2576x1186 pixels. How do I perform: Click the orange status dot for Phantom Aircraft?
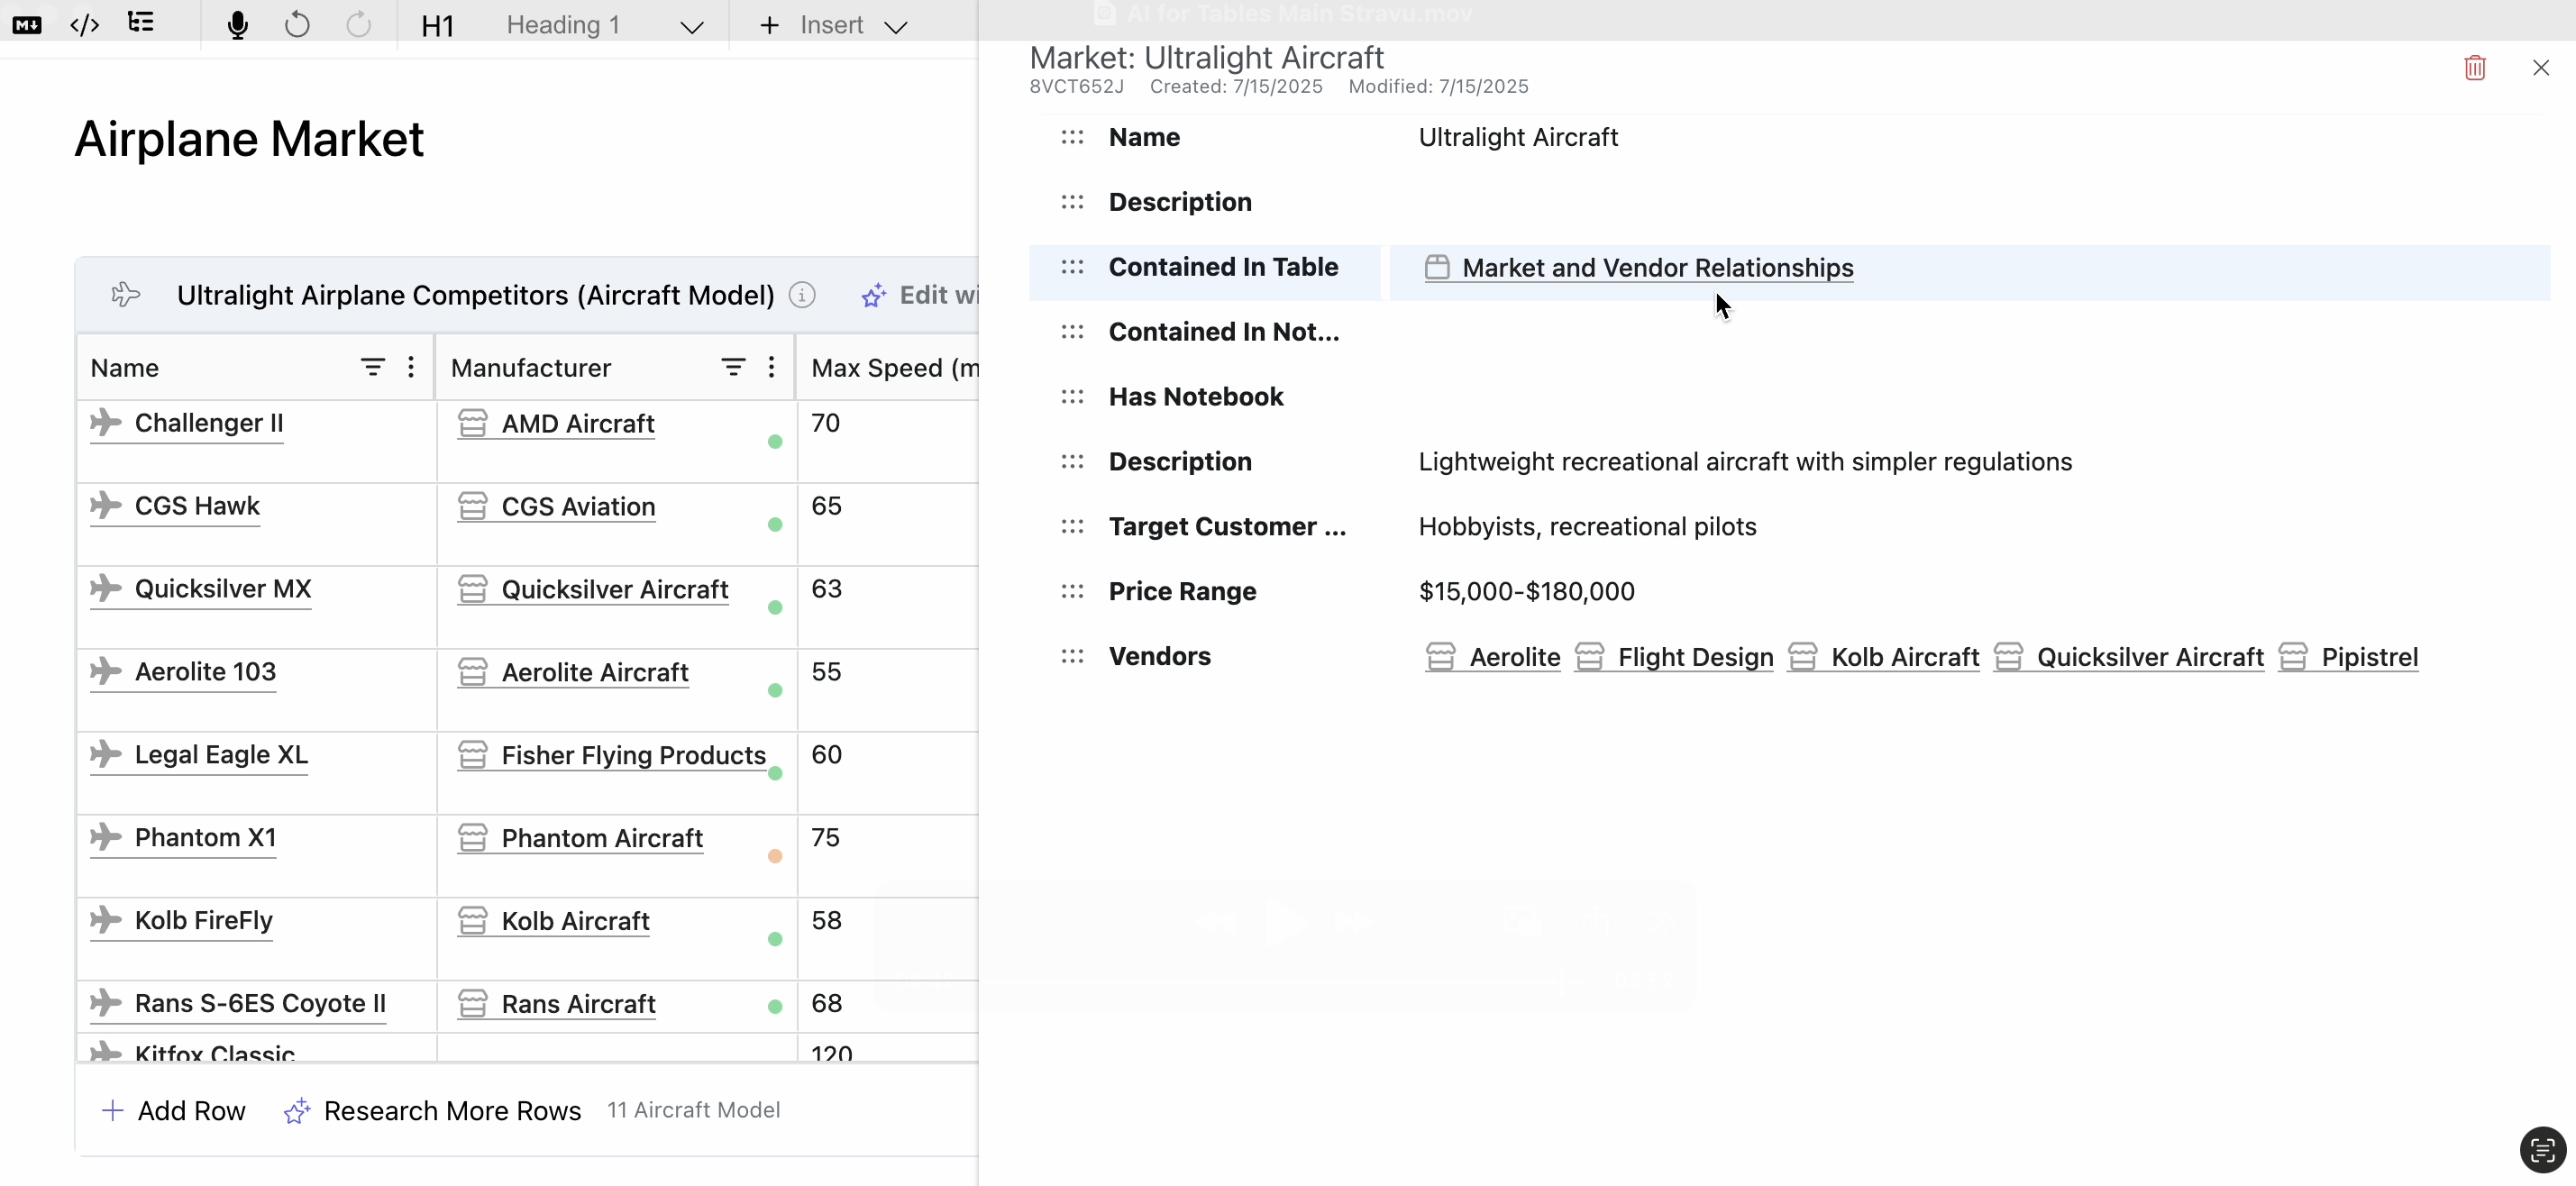tap(775, 856)
